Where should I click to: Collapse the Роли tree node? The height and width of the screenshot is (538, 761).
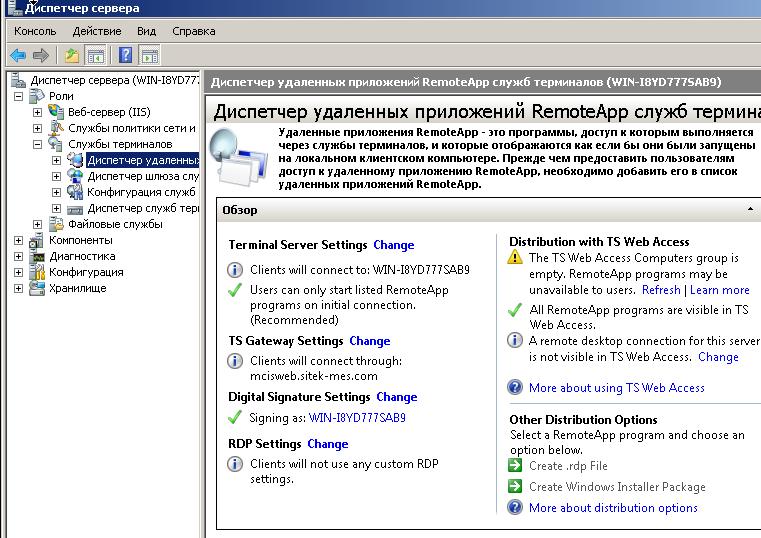point(18,96)
